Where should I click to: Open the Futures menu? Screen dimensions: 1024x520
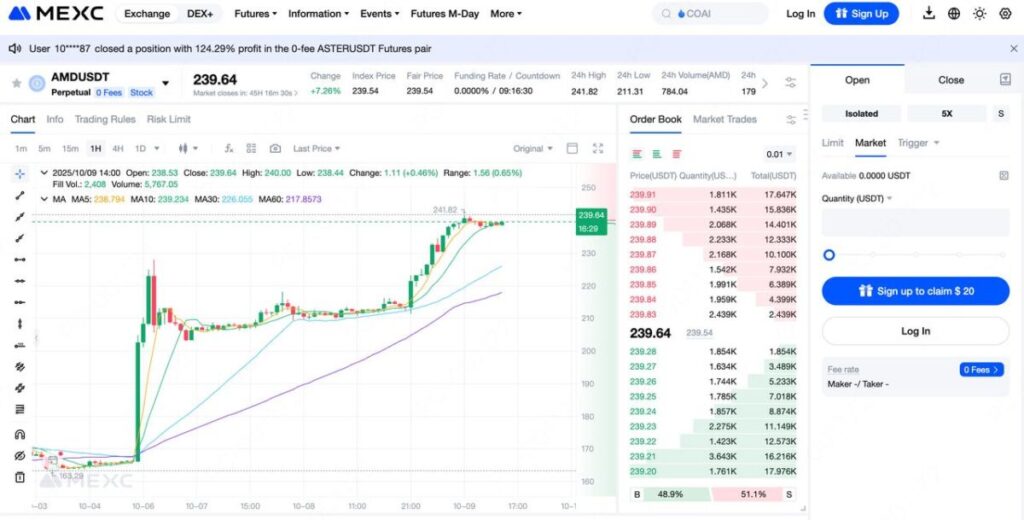(x=255, y=14)
